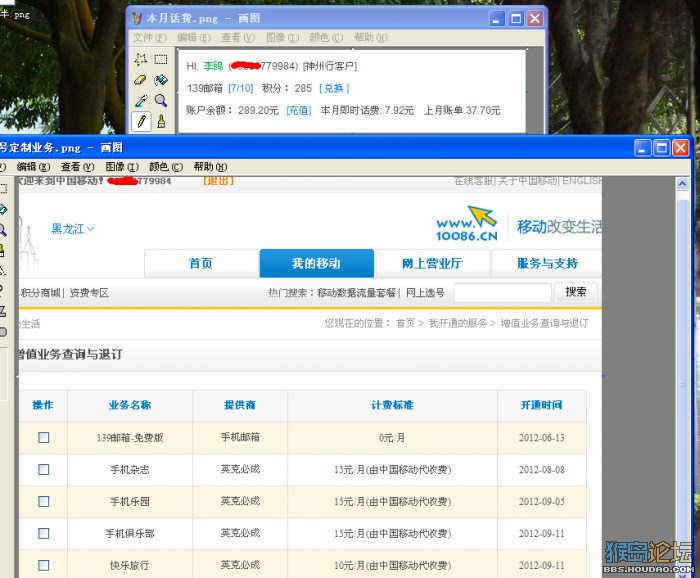The height and width of the screenshot is (578, 700).
Task: Maximize the front 定制业务.png Paint window
Action: coord(662,148)
